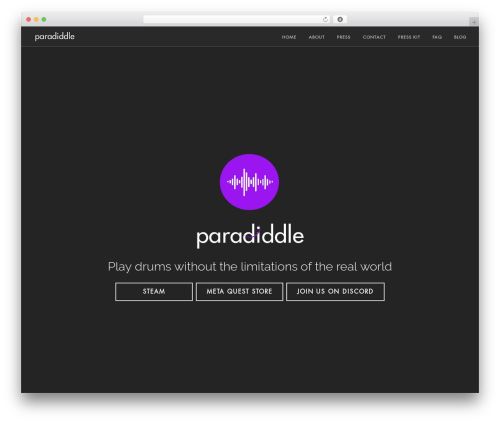The height and width of the screenshot is (423, 500).
Task: Click the large paradiddle wordmark
Action: [250, 236]
